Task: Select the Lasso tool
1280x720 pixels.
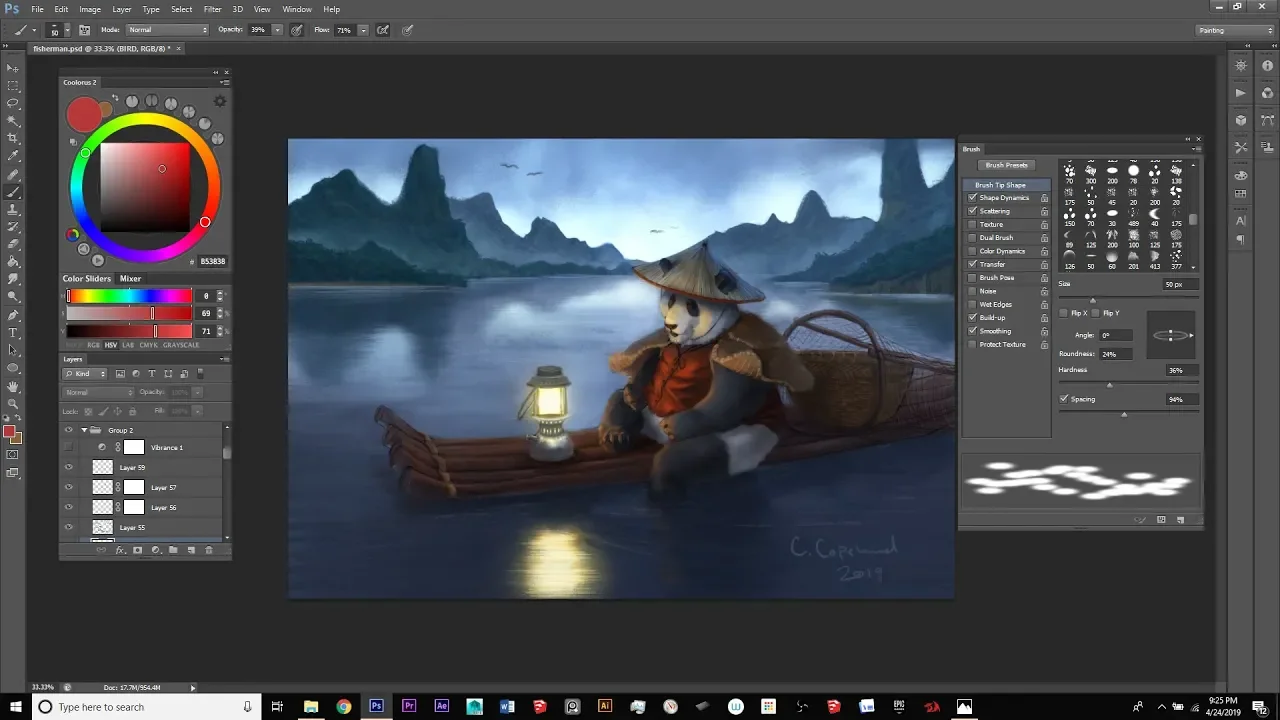Action: [13, 103]
